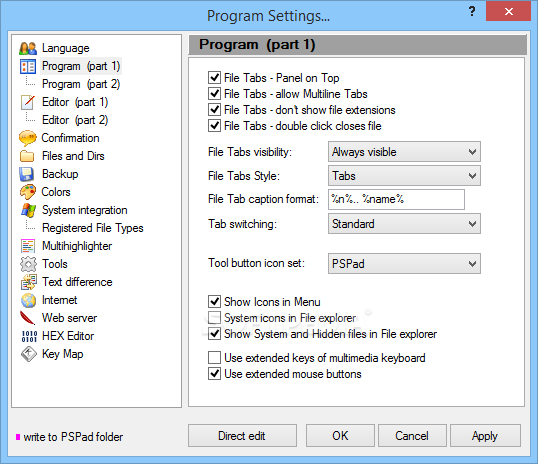Click the Internet globe icon
Viewport: 538px width, 464px height.
(x=28, y=300)
